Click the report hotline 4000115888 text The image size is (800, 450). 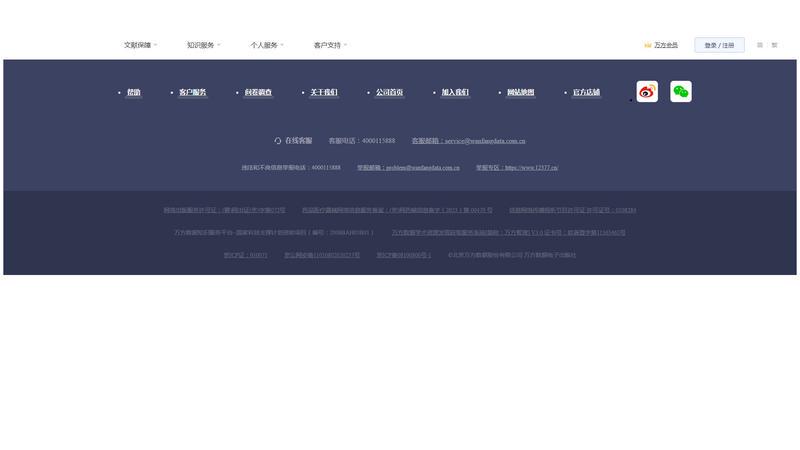pyautogui.click(x=291, y=167)
